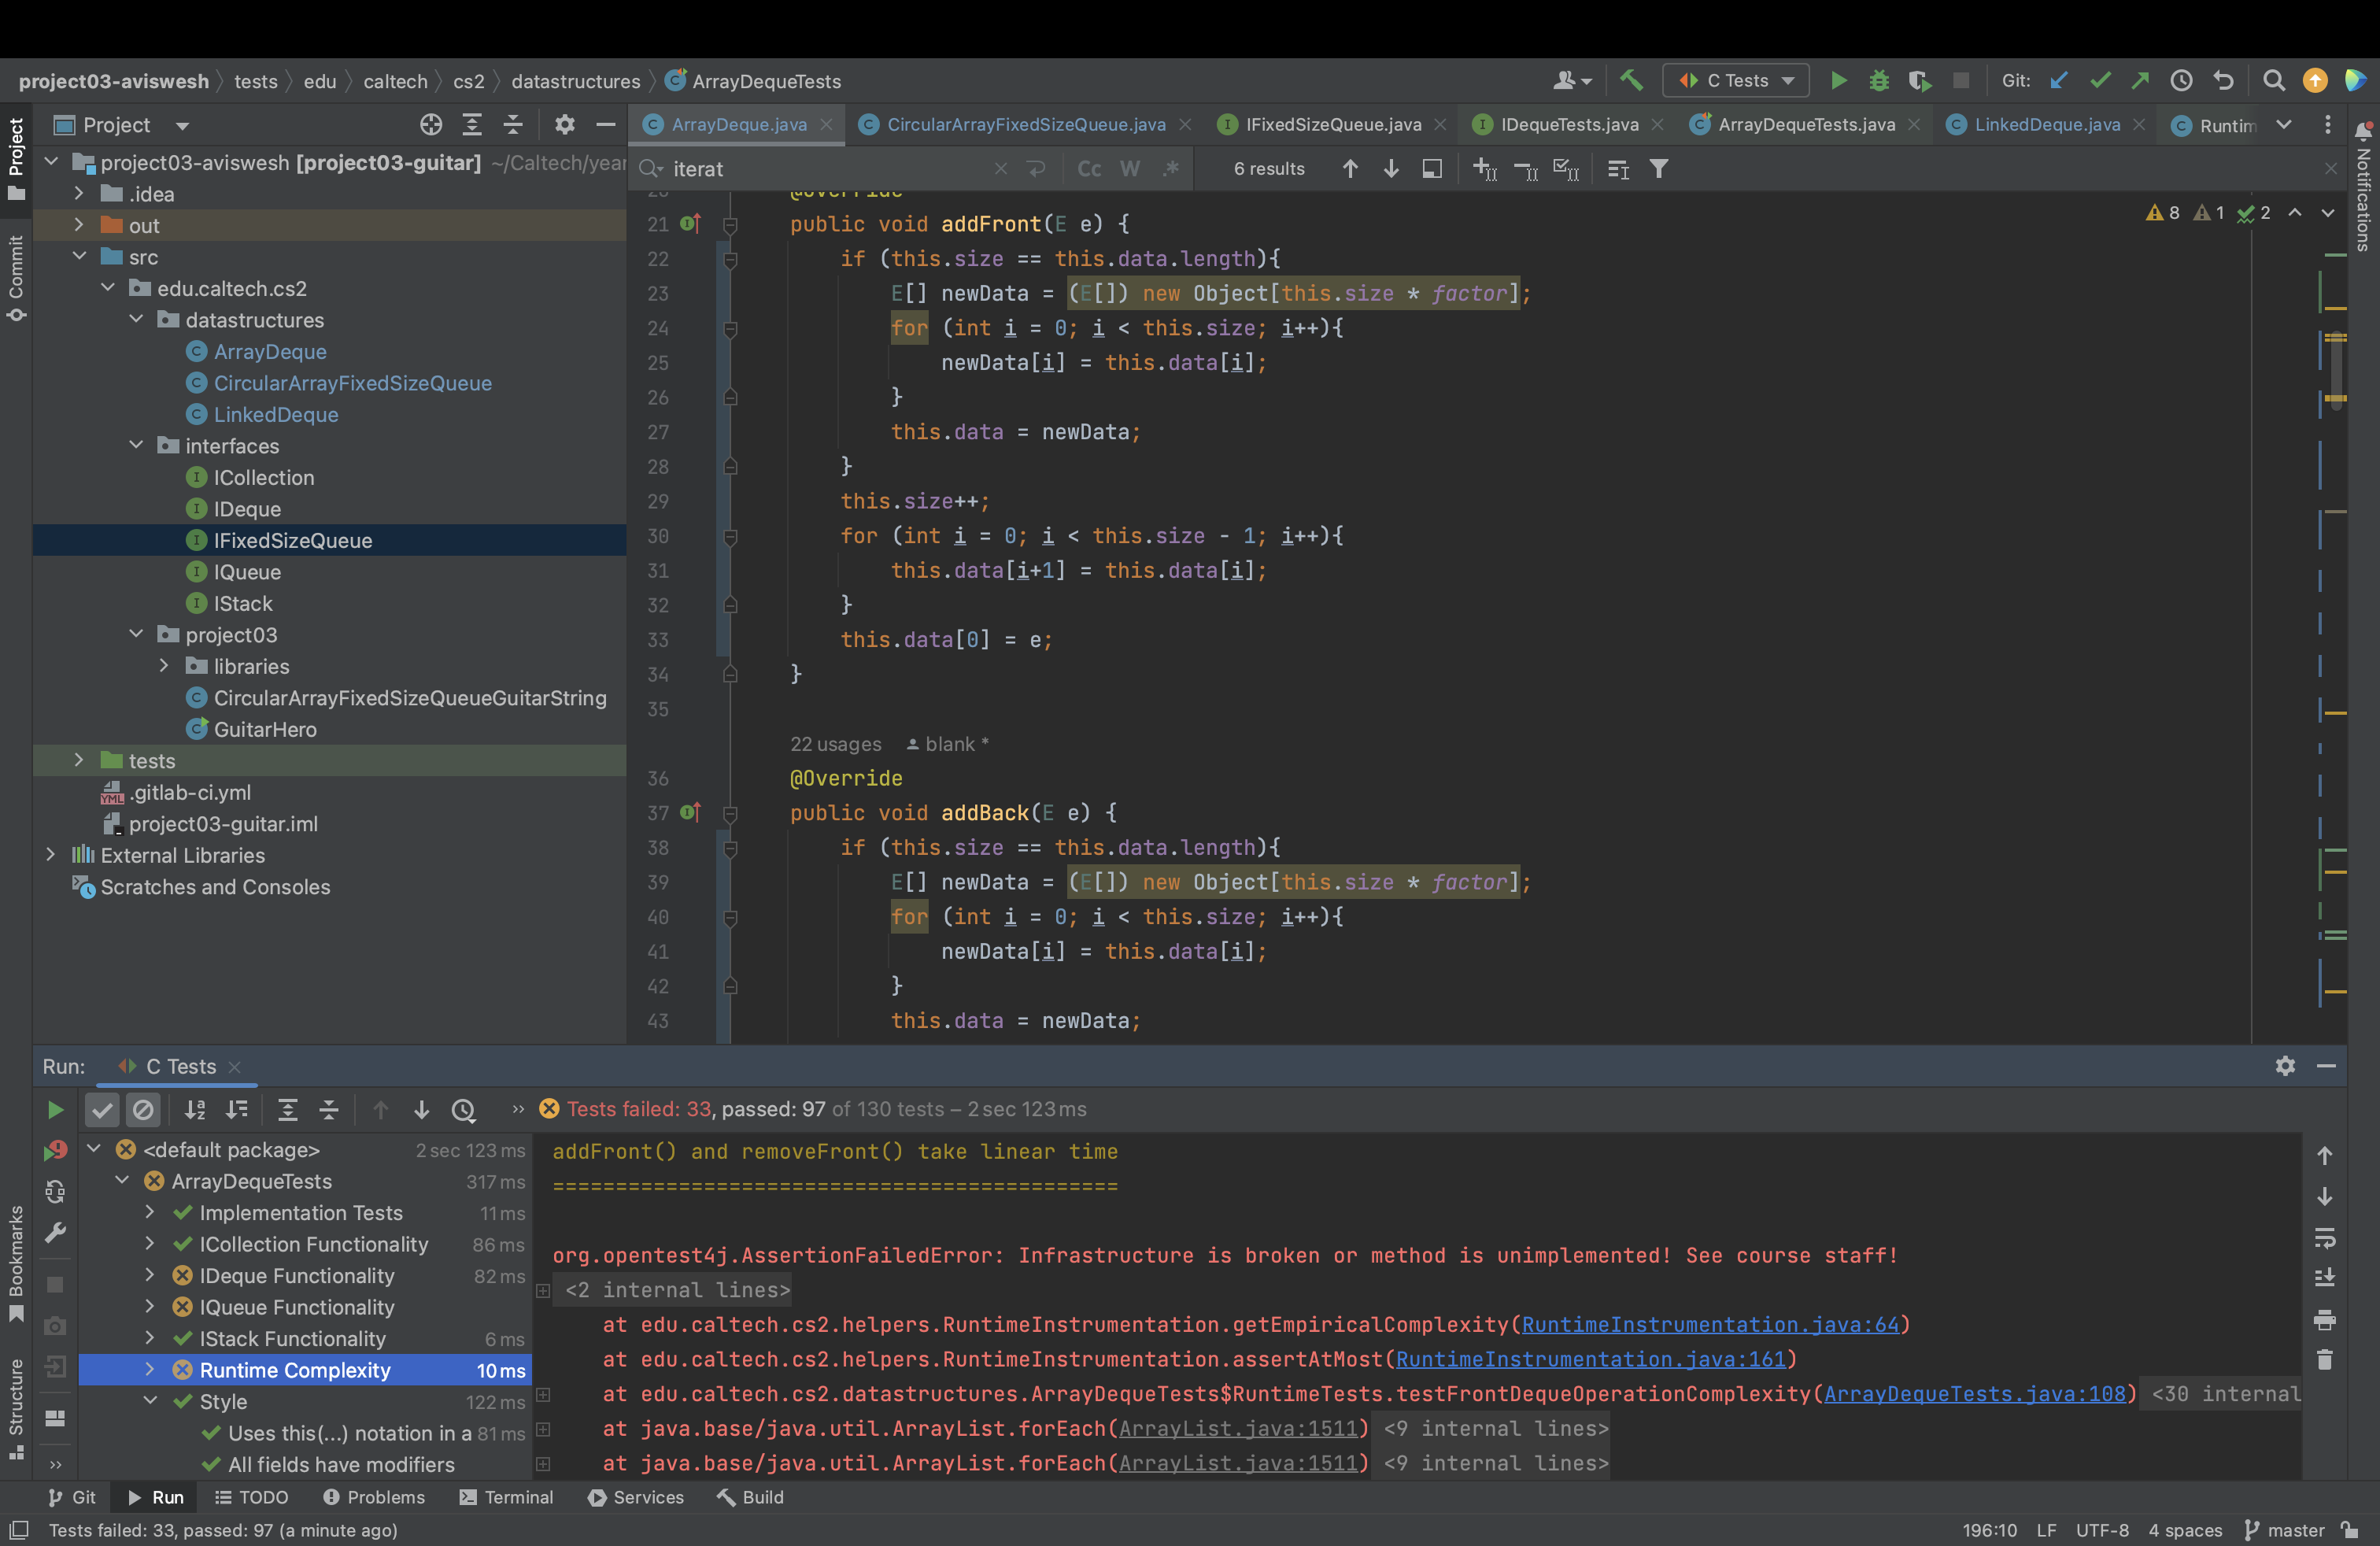Image resolution: width=2380 pixels, height=1546 pixels.
Task: Click the Build project hammer icon
Action: 1631,80
